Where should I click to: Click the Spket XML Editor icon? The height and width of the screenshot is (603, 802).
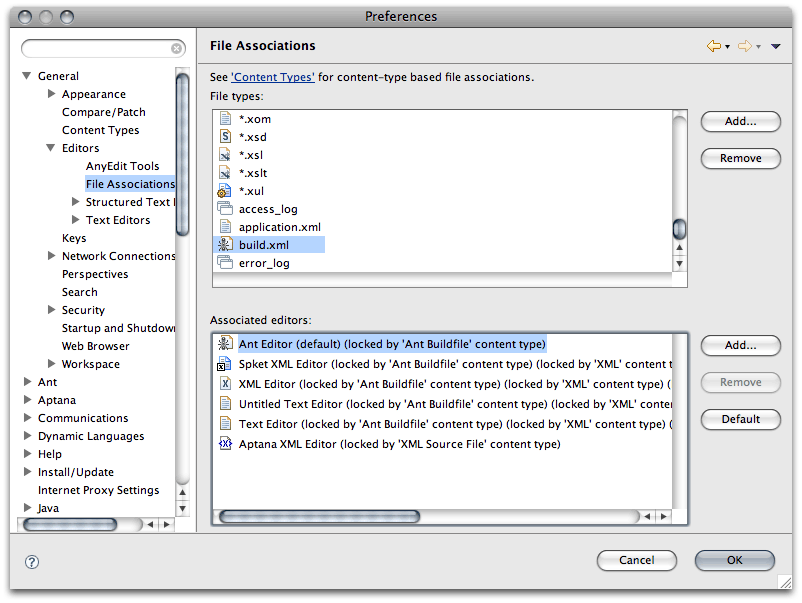225,365
